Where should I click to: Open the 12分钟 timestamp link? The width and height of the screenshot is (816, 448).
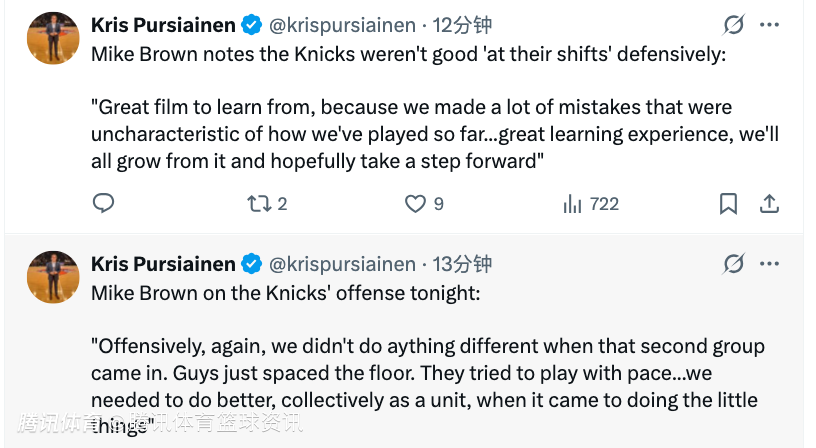[462, 25]
